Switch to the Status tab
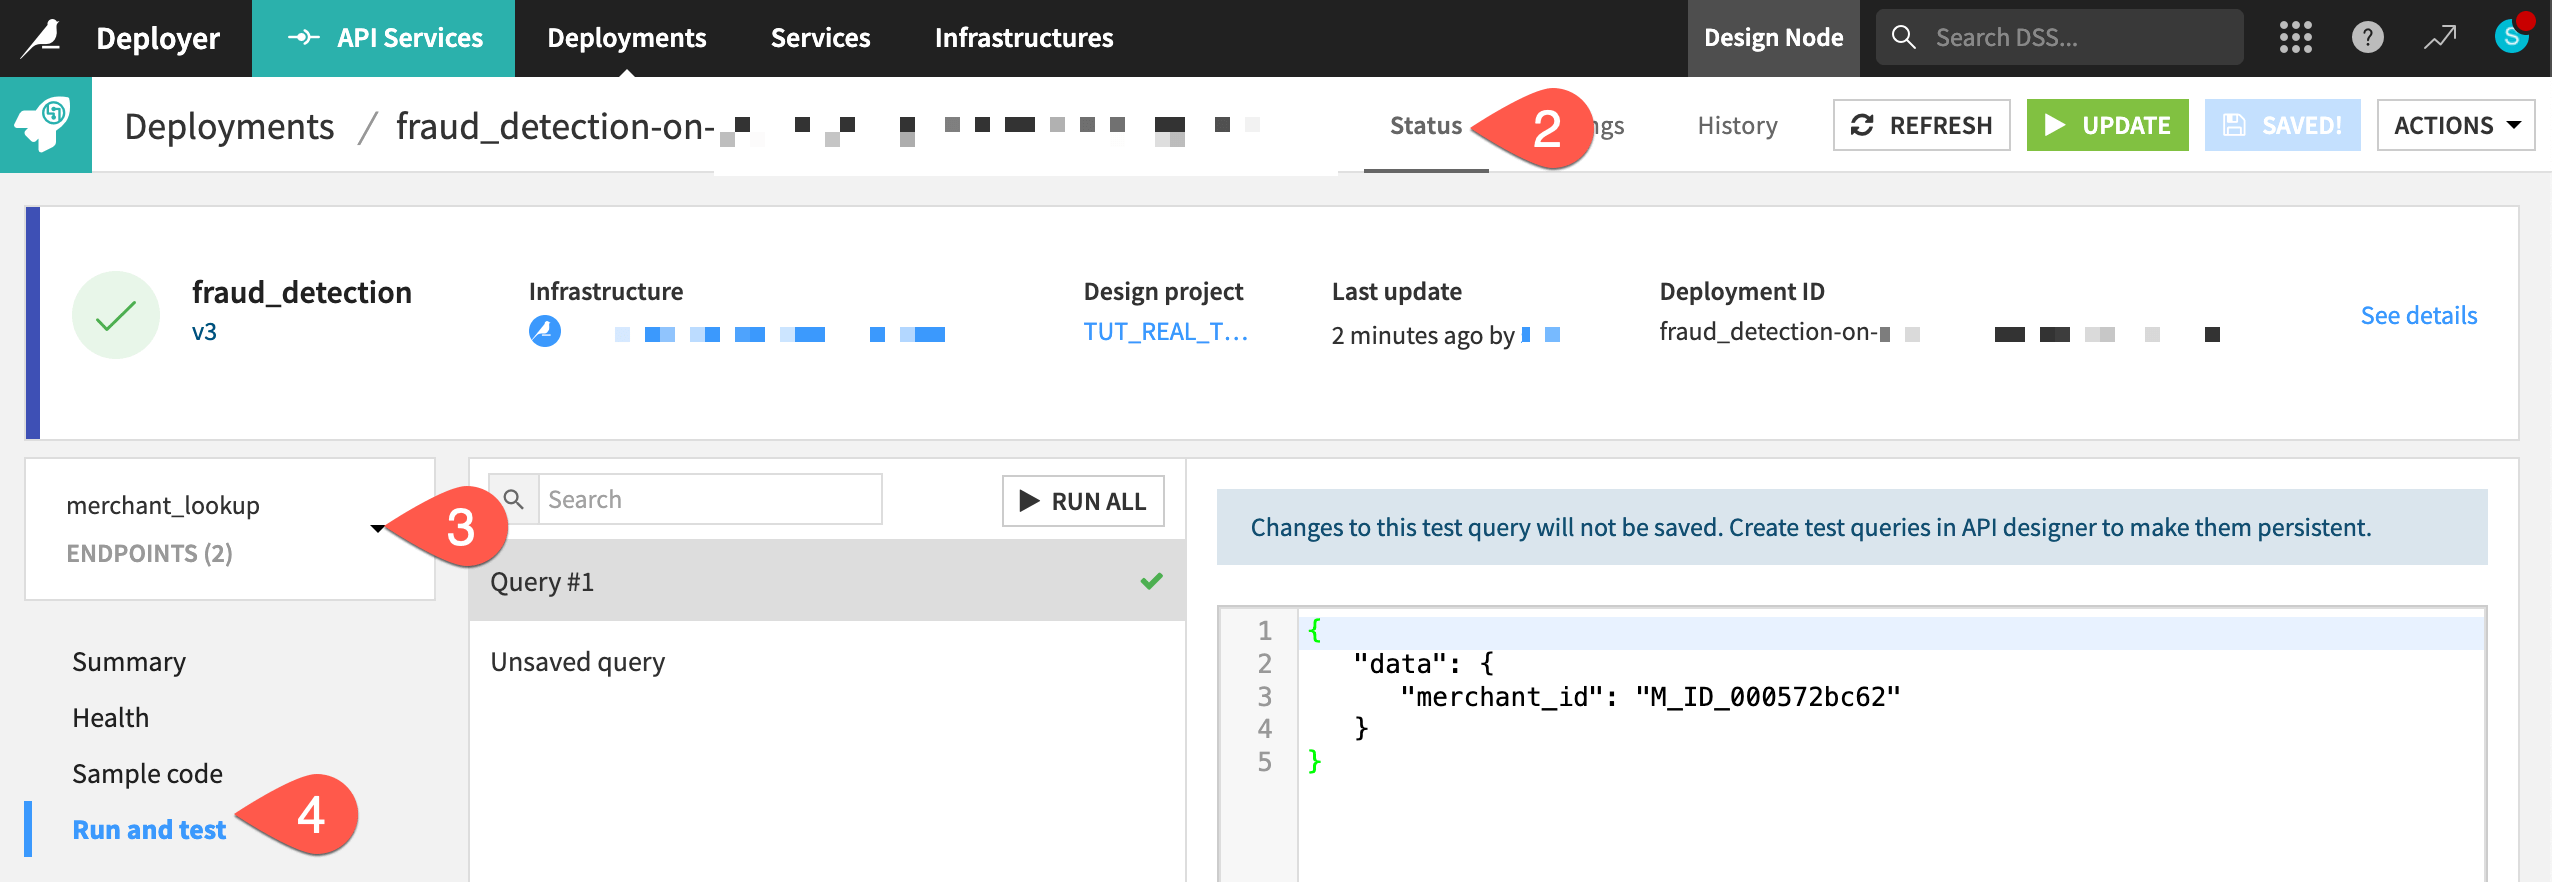Screen dimensions: 2552x882 coord(1425,126)
